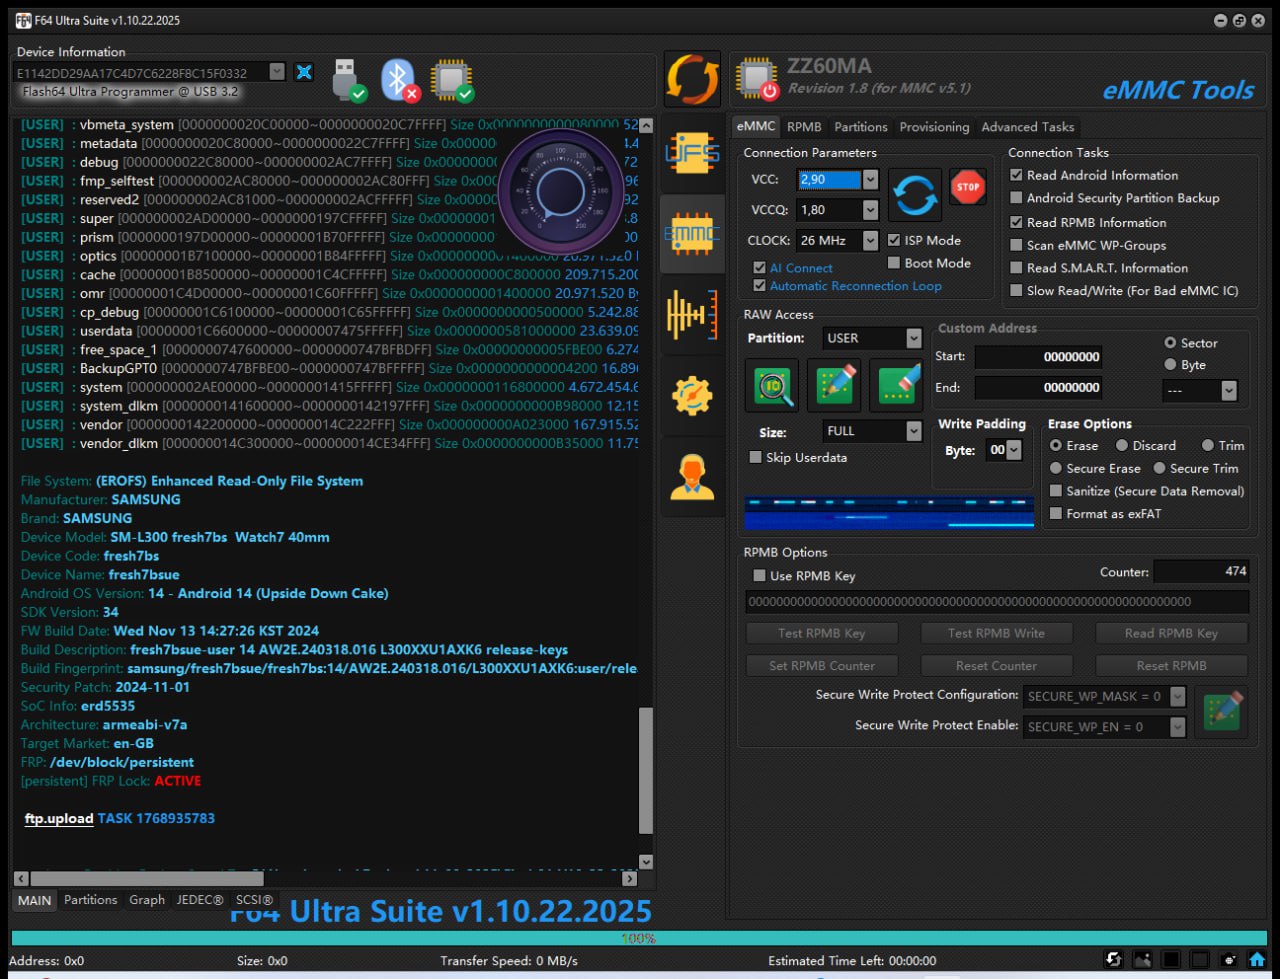Open the SECURE_WP_MASK dropdown
This screenshot has width=1280, height=979.
point(1177,696)
